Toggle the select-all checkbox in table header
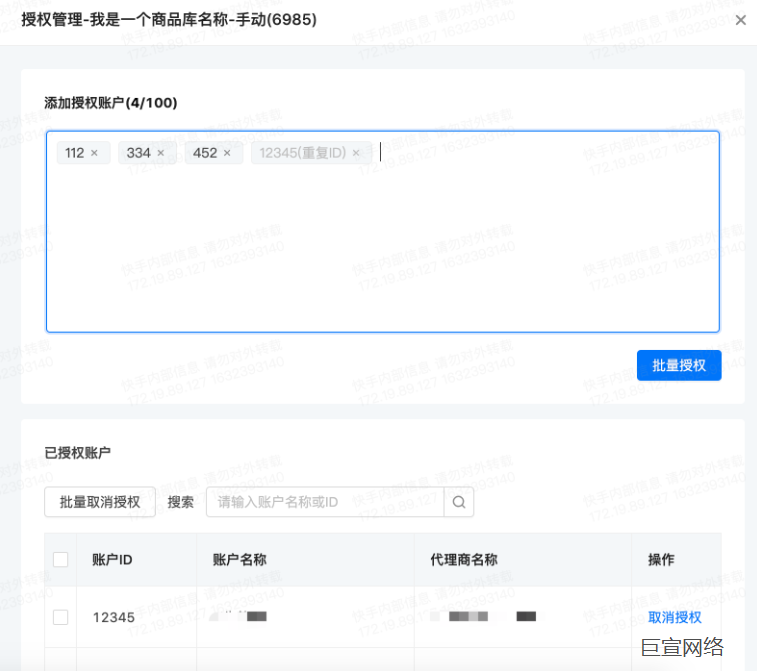 [x=60, y=559]
